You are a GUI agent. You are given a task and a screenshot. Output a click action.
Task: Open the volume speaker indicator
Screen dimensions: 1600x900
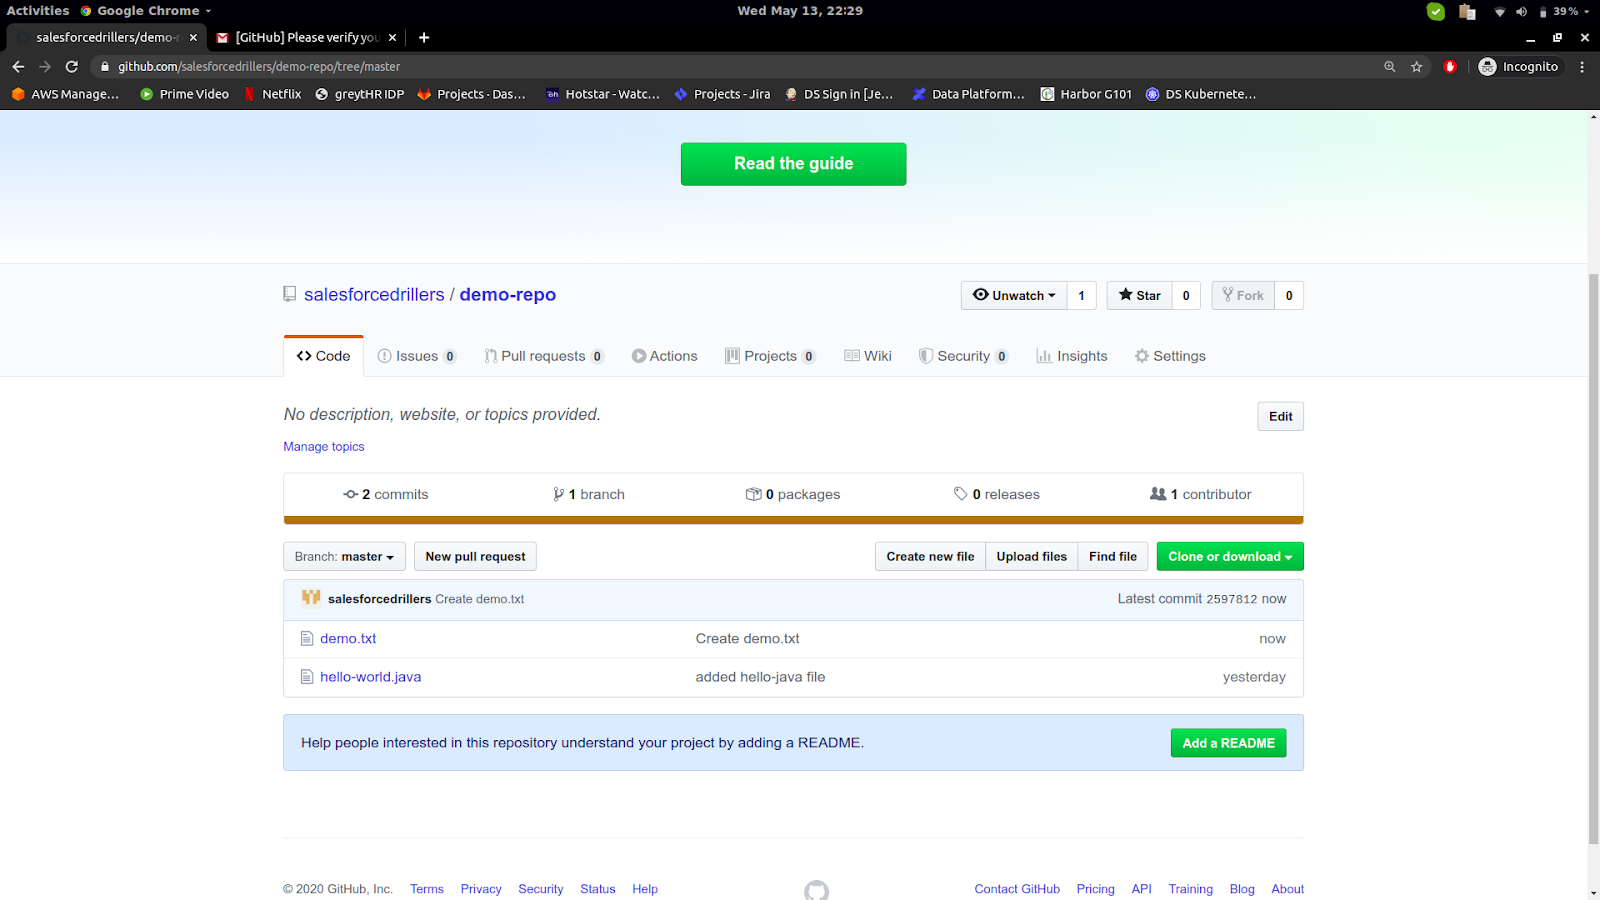pyautogui.click(x=1521, y=12)
